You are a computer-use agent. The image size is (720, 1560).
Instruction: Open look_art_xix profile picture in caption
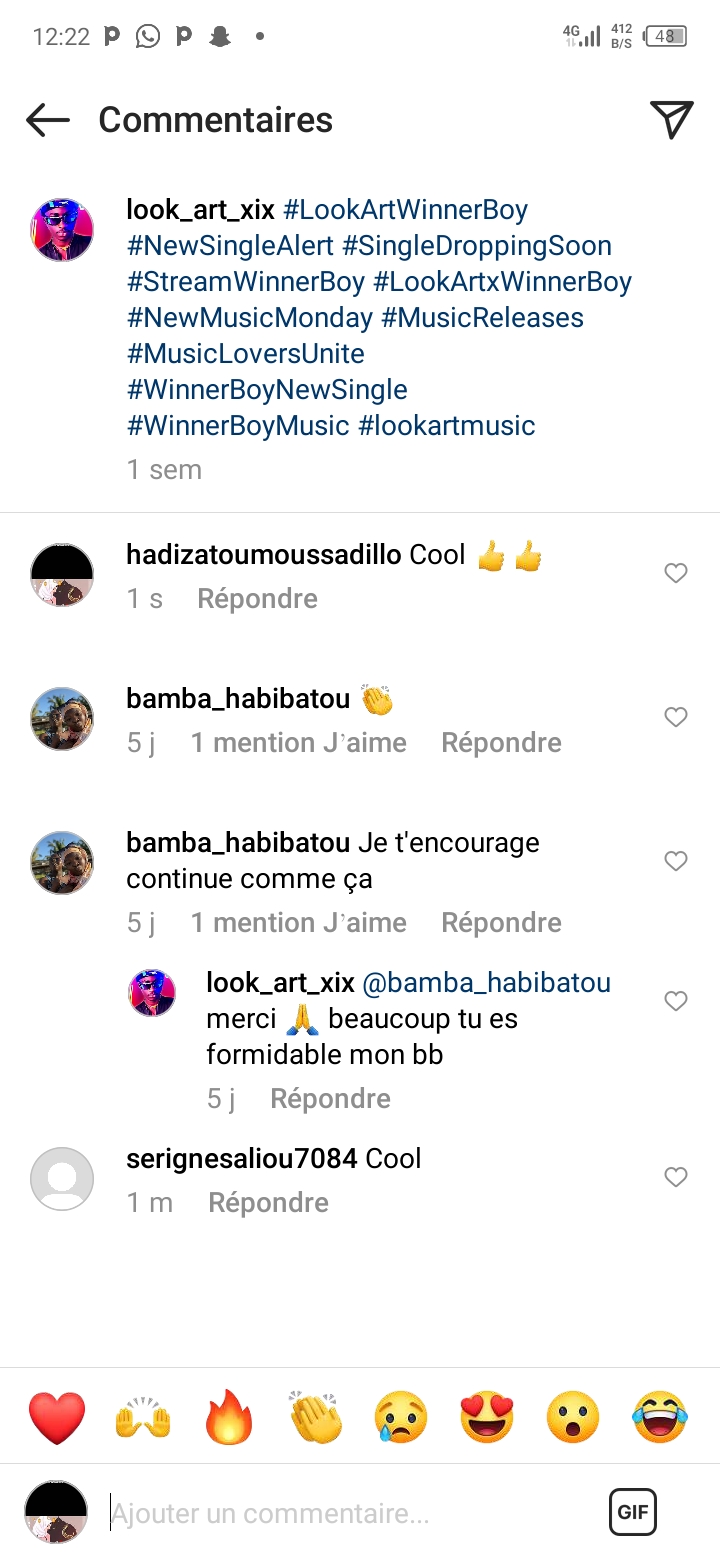(x=62, y=230)
